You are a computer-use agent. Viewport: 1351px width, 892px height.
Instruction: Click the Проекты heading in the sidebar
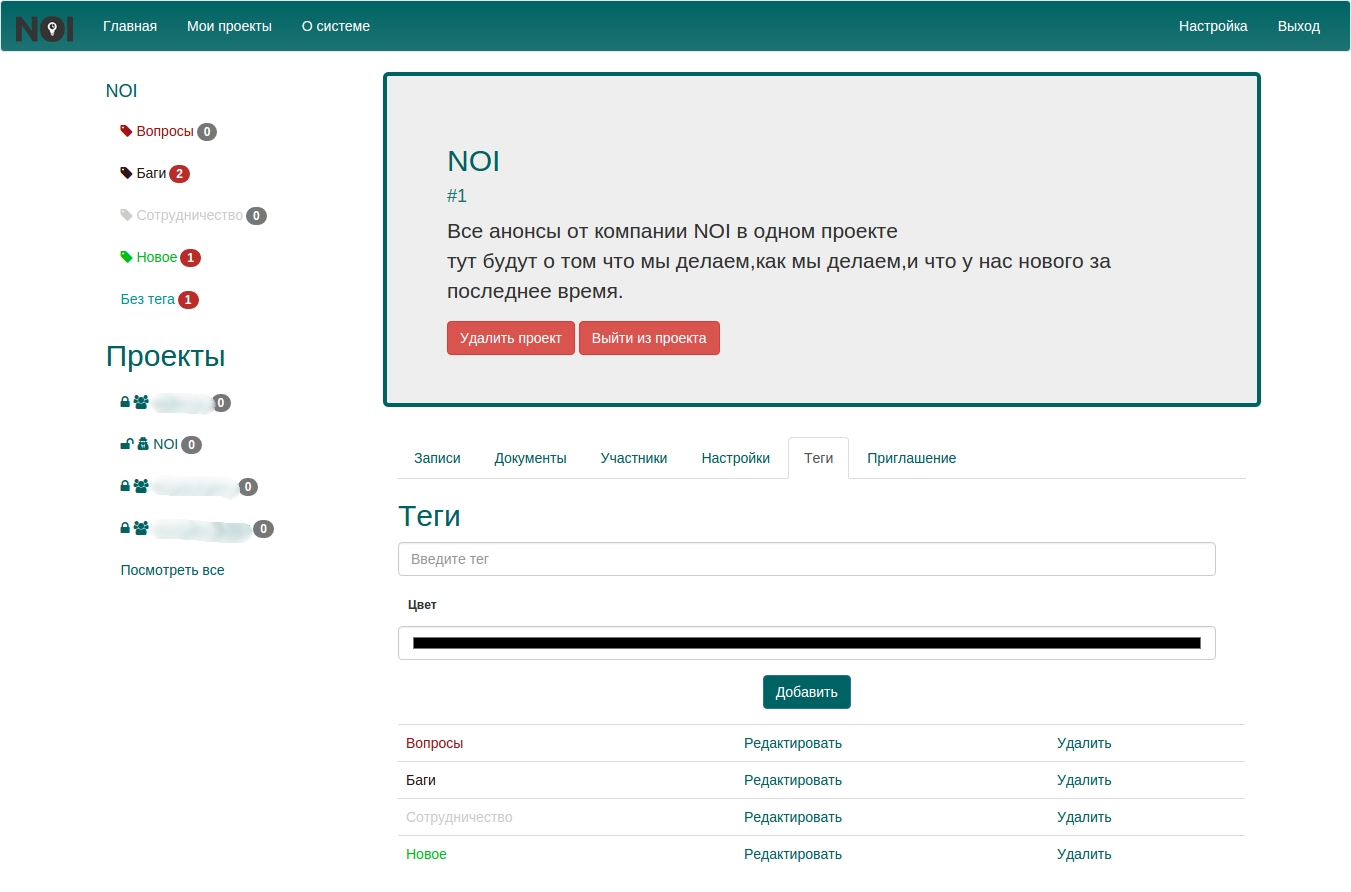click(166, 357)
